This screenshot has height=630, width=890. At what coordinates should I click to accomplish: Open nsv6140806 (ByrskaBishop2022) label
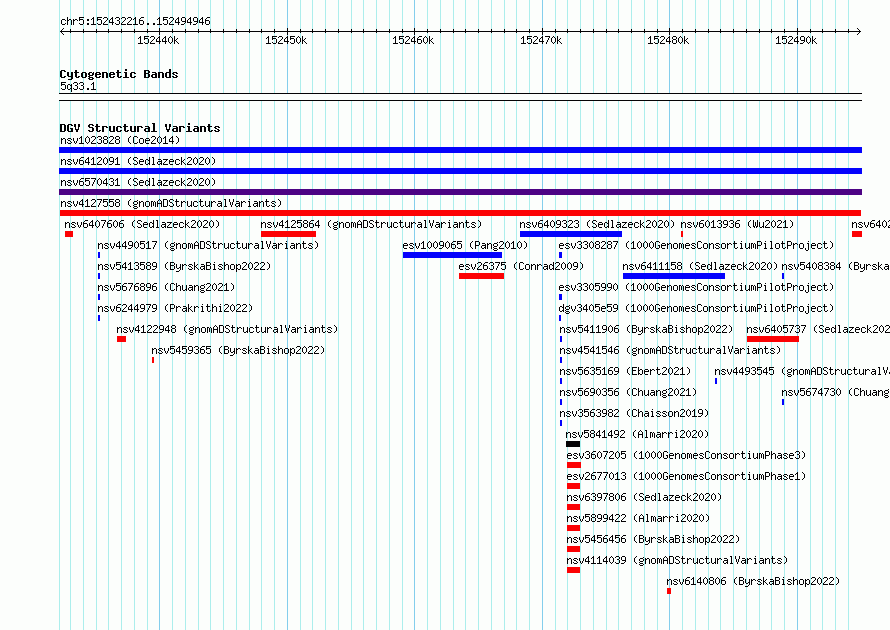[x=753, y=581]
